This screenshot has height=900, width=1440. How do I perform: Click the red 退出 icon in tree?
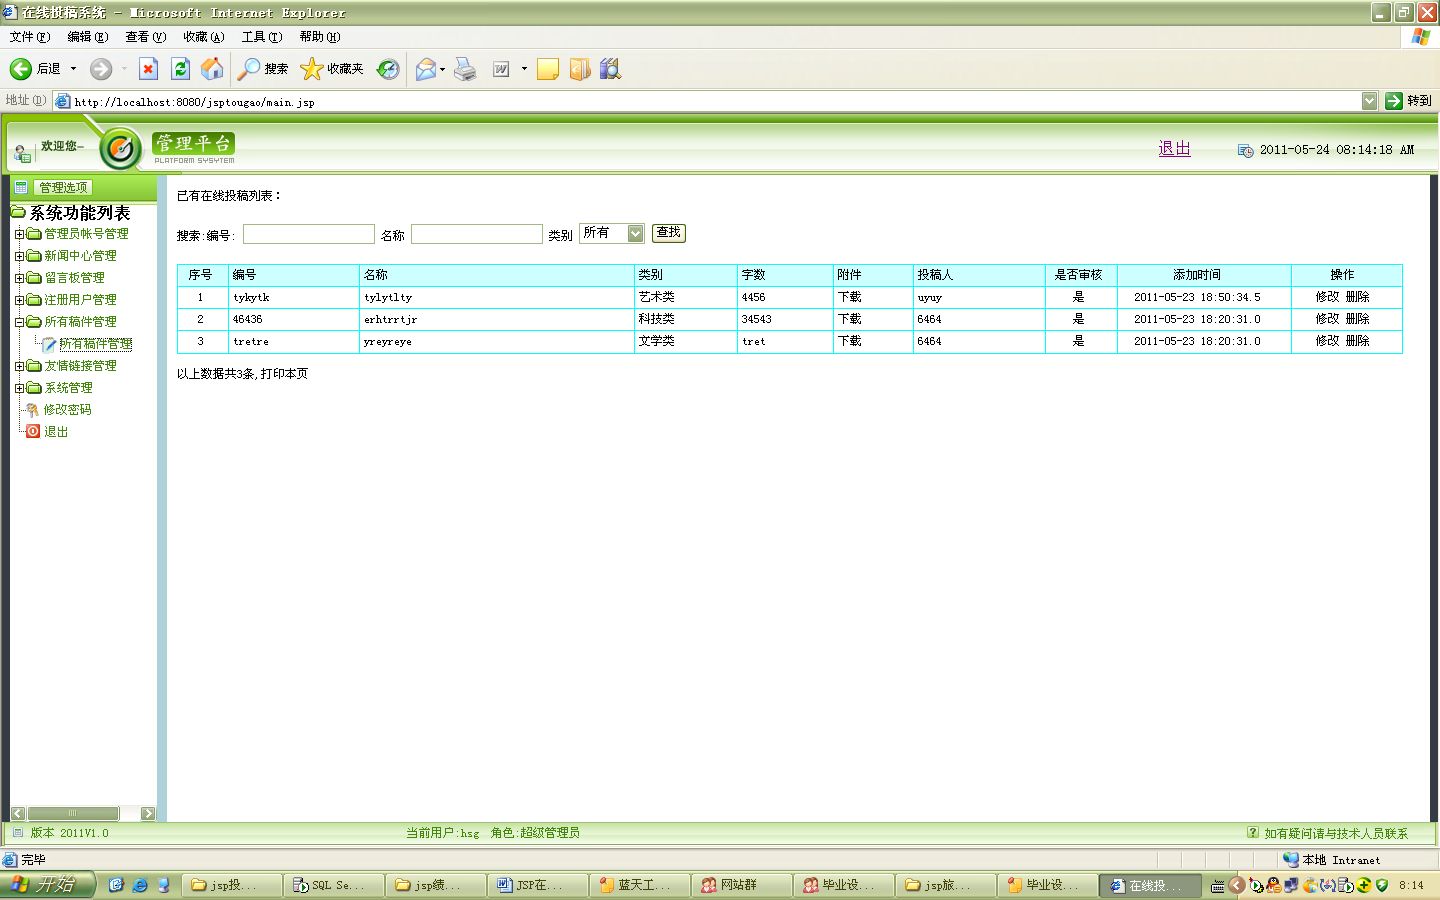(x=33, y=432)
